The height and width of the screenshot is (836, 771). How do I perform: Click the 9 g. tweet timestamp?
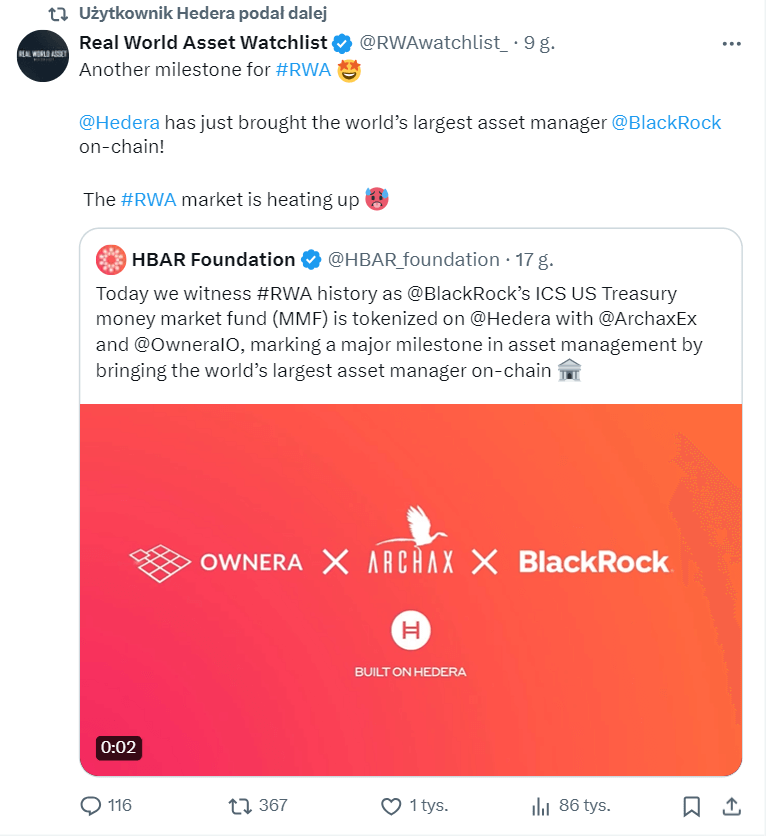[538, 43]
